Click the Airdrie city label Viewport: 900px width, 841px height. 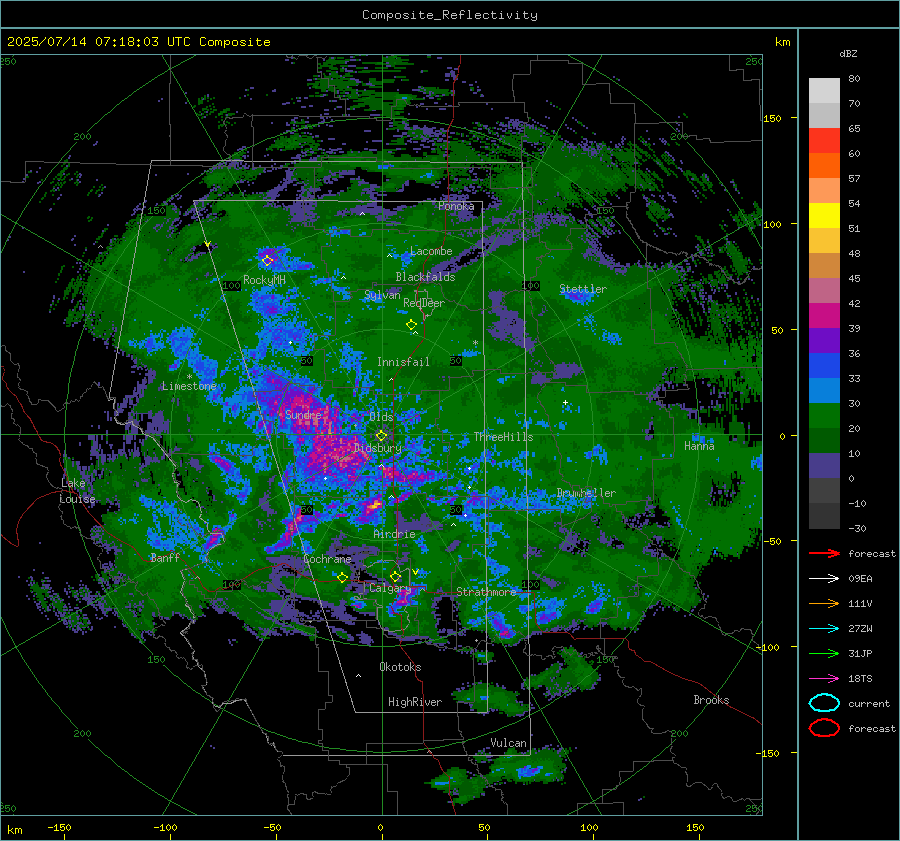click(x=394, y=534)
